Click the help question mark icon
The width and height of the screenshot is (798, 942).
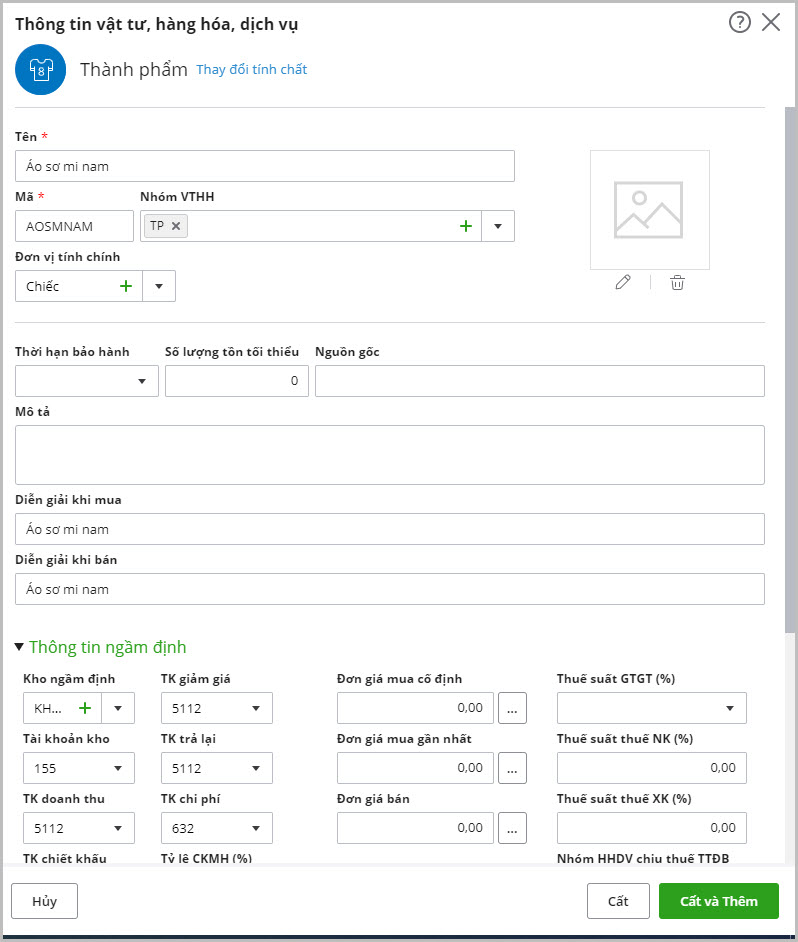[739, 23]
